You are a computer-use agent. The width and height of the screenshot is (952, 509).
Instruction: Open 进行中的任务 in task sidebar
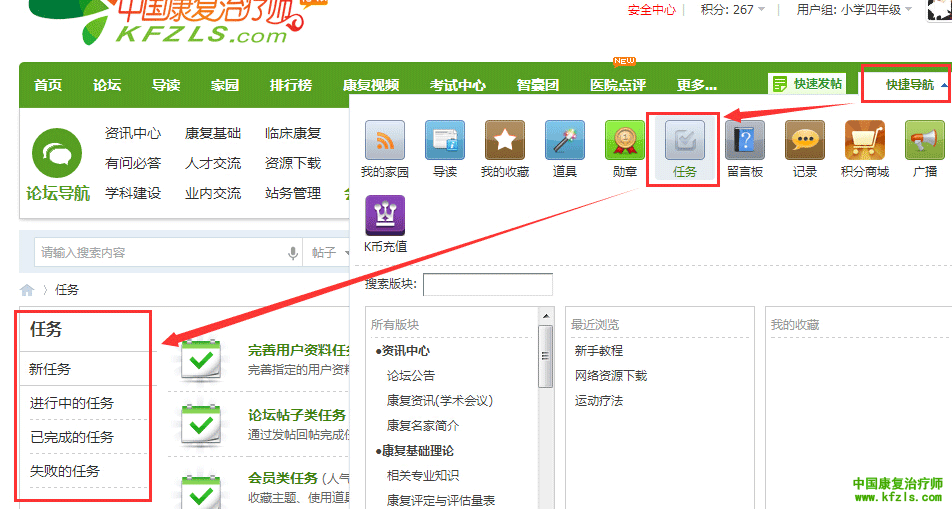[71, 404]
